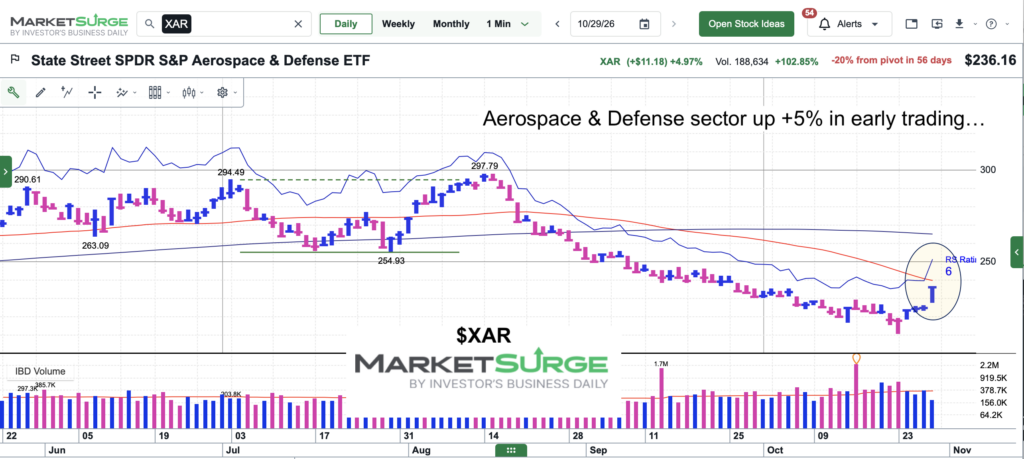The image size is (1024, 459).
Task: Go to the previous date arrow
Action: [558, 24]
